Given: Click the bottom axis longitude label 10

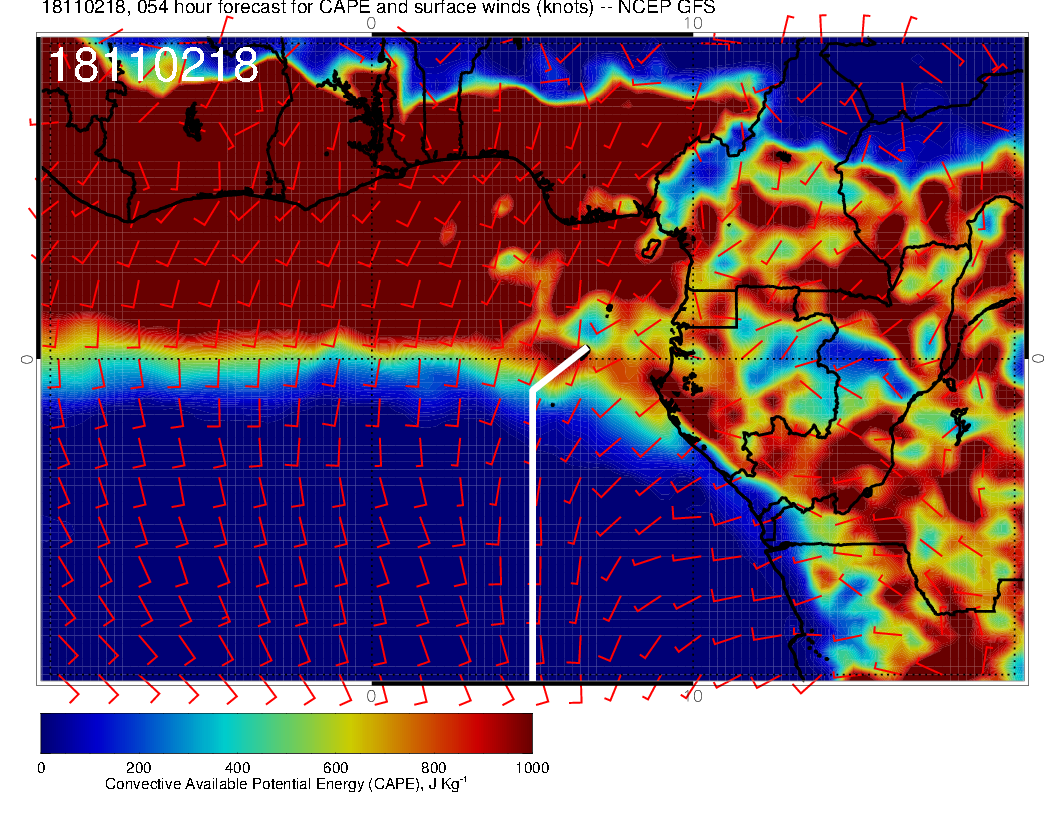Looking at the screenshot, I should tap(697, 695).
